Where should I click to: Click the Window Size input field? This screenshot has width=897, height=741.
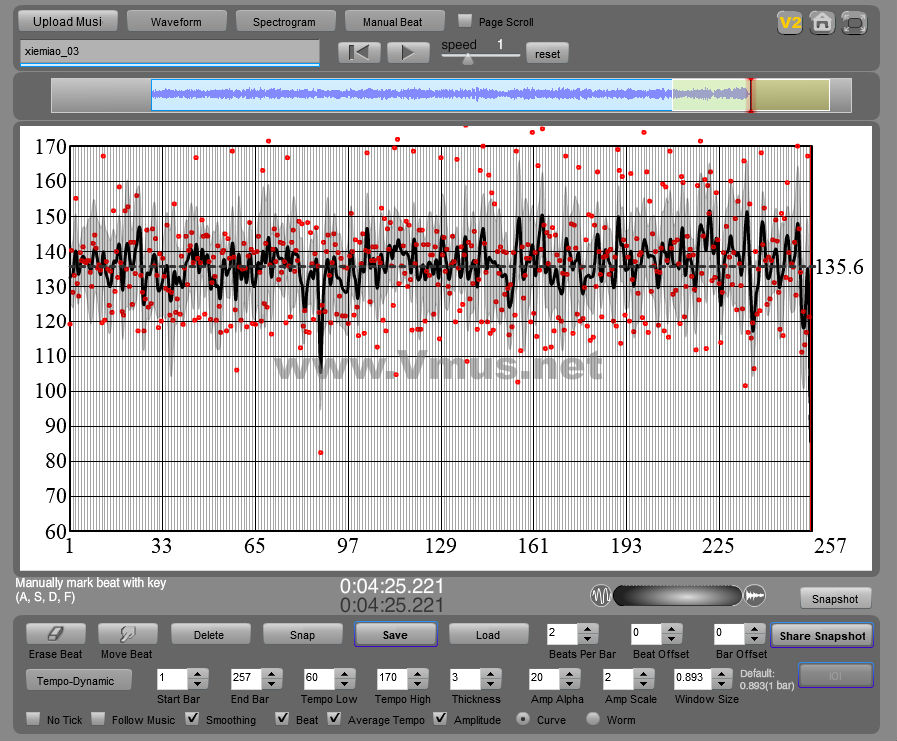693,679
